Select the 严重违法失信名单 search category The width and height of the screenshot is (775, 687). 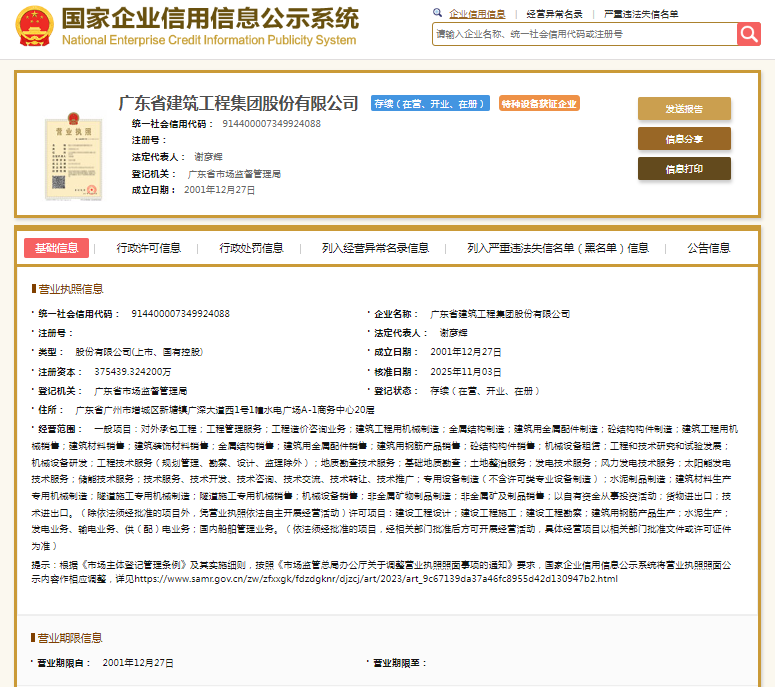(x=640, y=14)
